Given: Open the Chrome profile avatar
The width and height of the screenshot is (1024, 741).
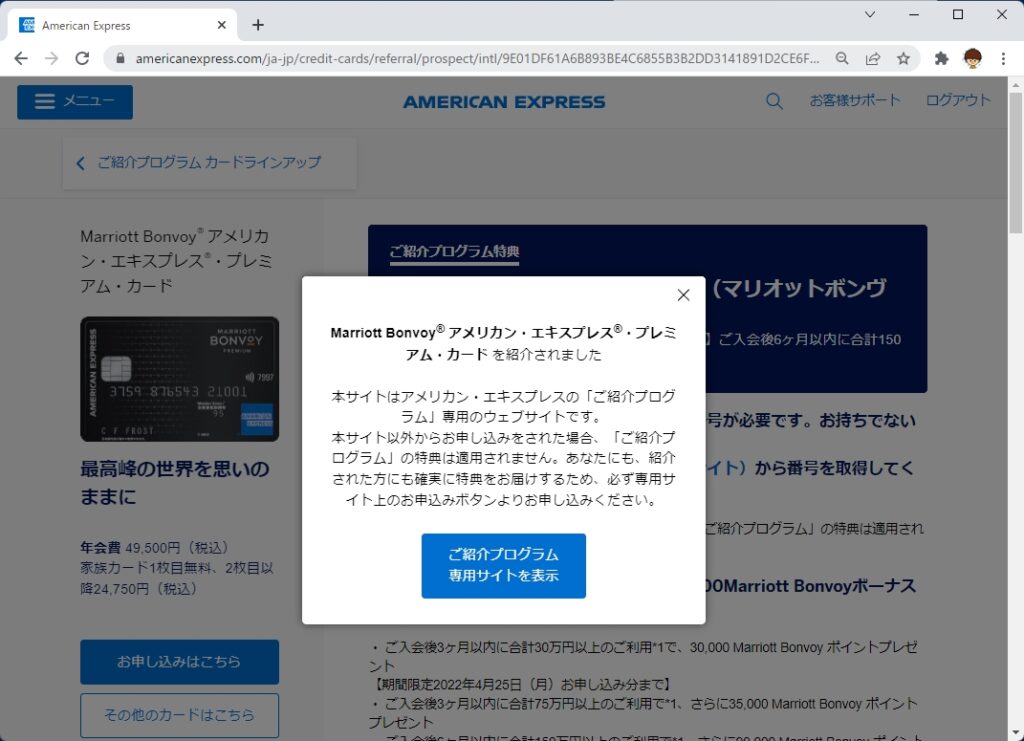Looking at the screenshot, I should pos(972,58).
